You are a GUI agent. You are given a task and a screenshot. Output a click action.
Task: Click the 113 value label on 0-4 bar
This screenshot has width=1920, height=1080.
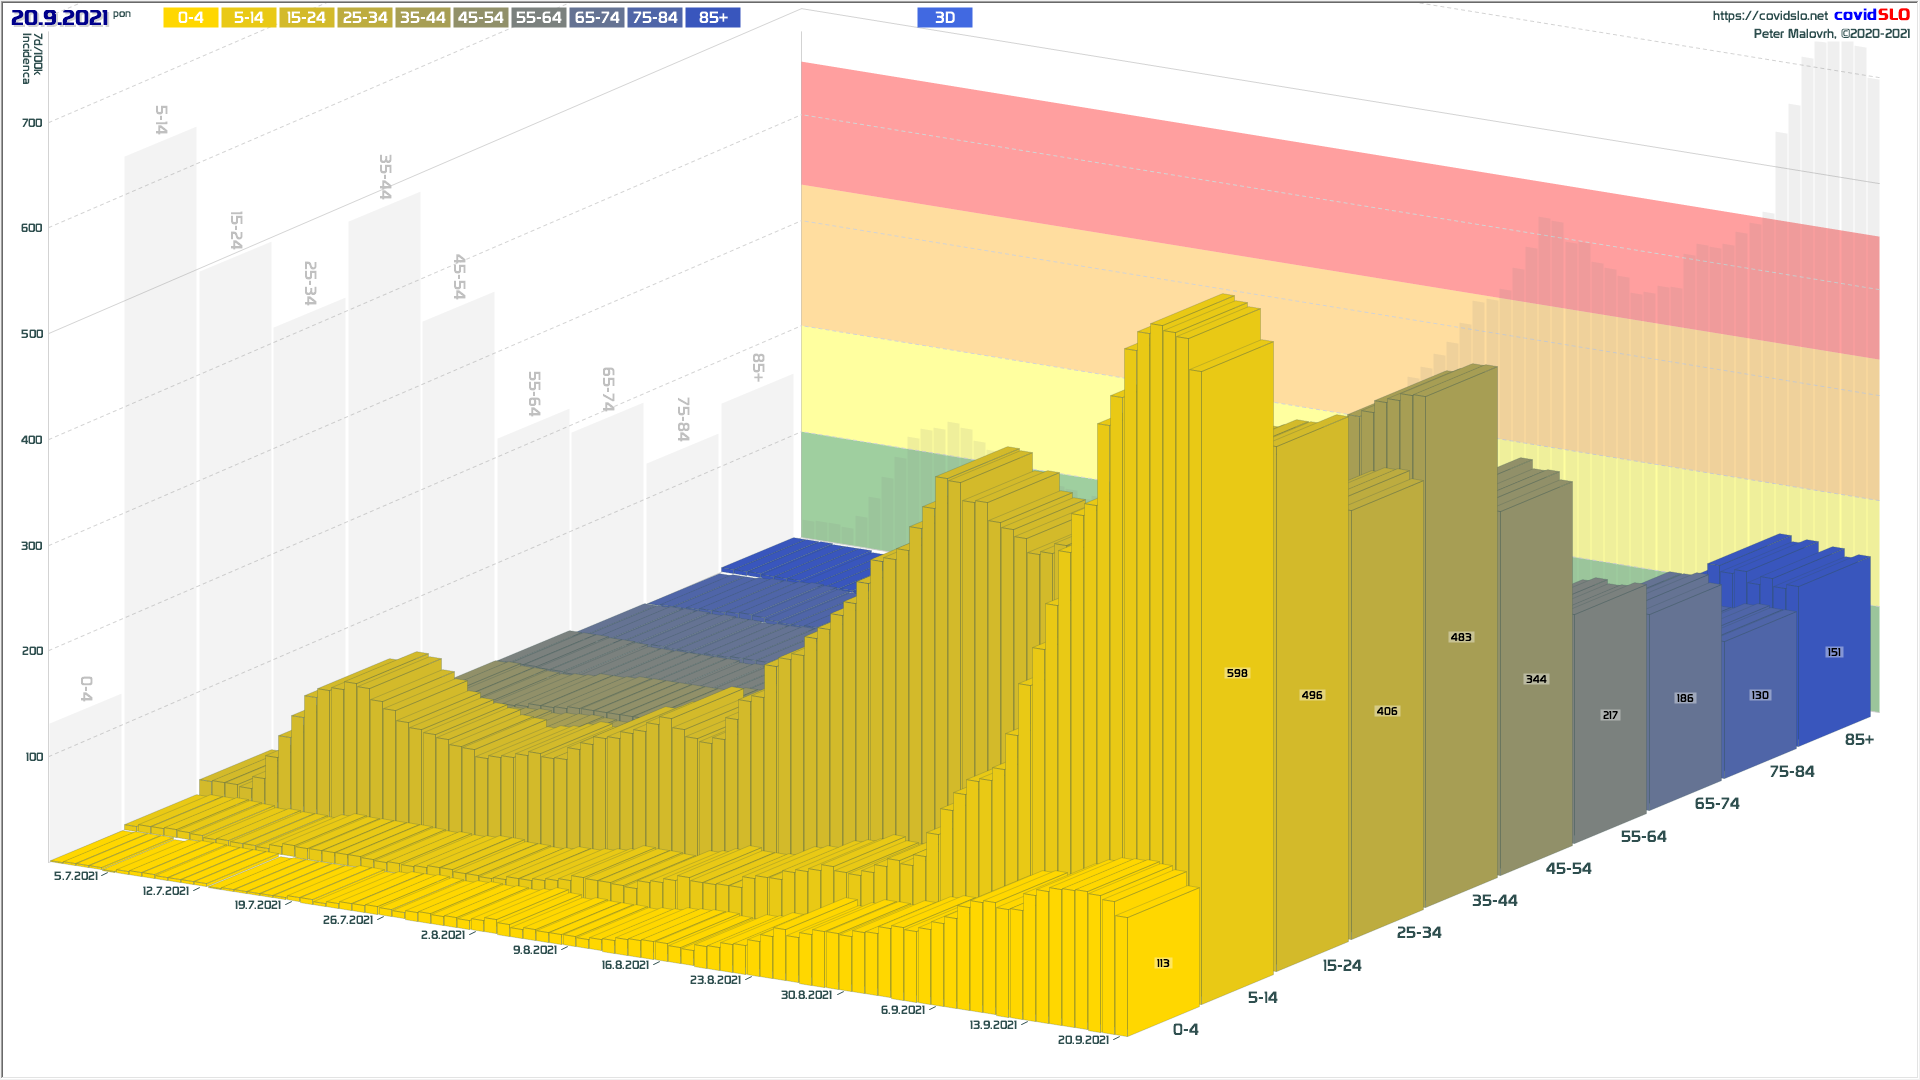(x=1162, y=963)
